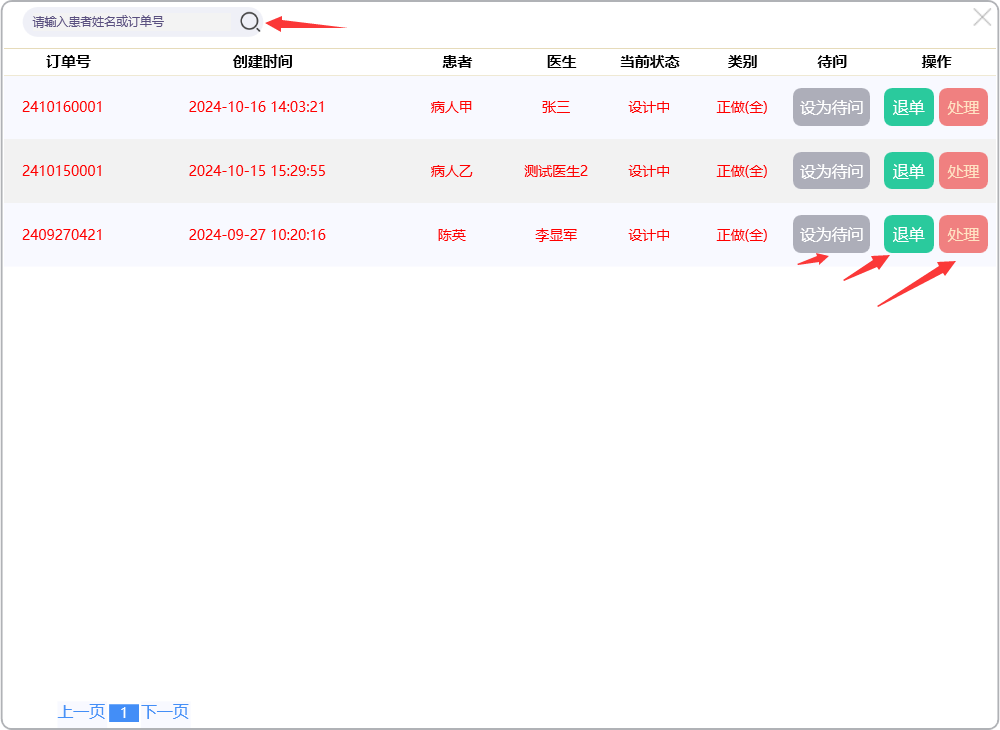Set order 2410160001 as pending inquiry
1000x730 pixels.
pos(831,107)
